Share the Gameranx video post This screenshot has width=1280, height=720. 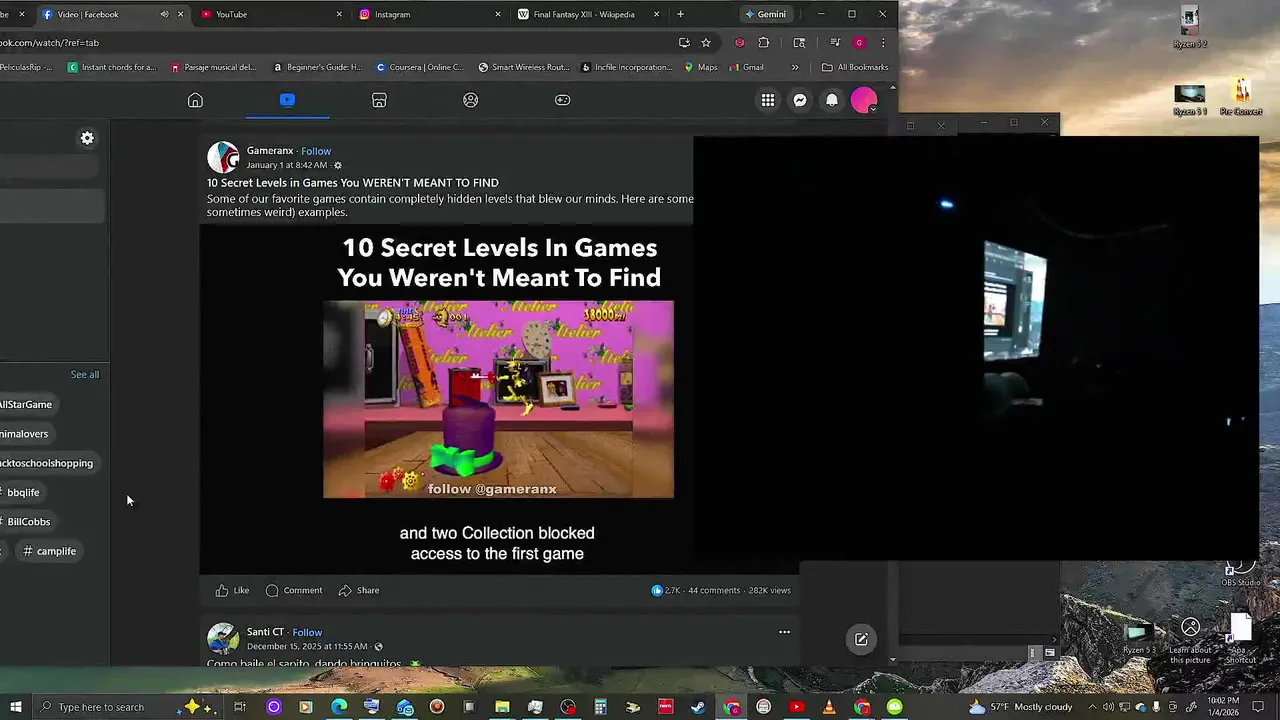[x=358, y=590]
